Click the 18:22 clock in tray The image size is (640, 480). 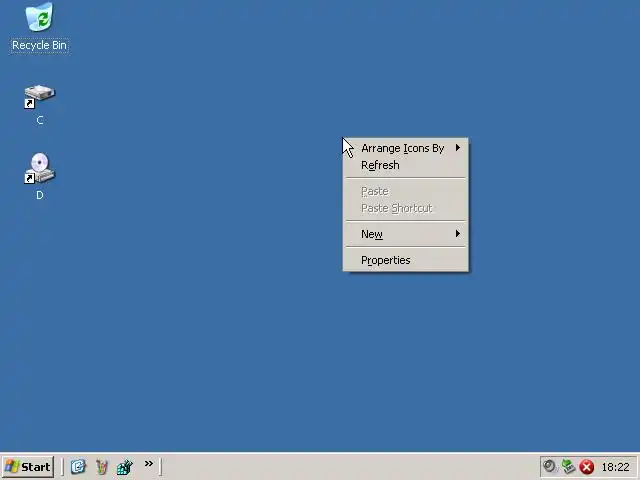(x=616, y=467)
